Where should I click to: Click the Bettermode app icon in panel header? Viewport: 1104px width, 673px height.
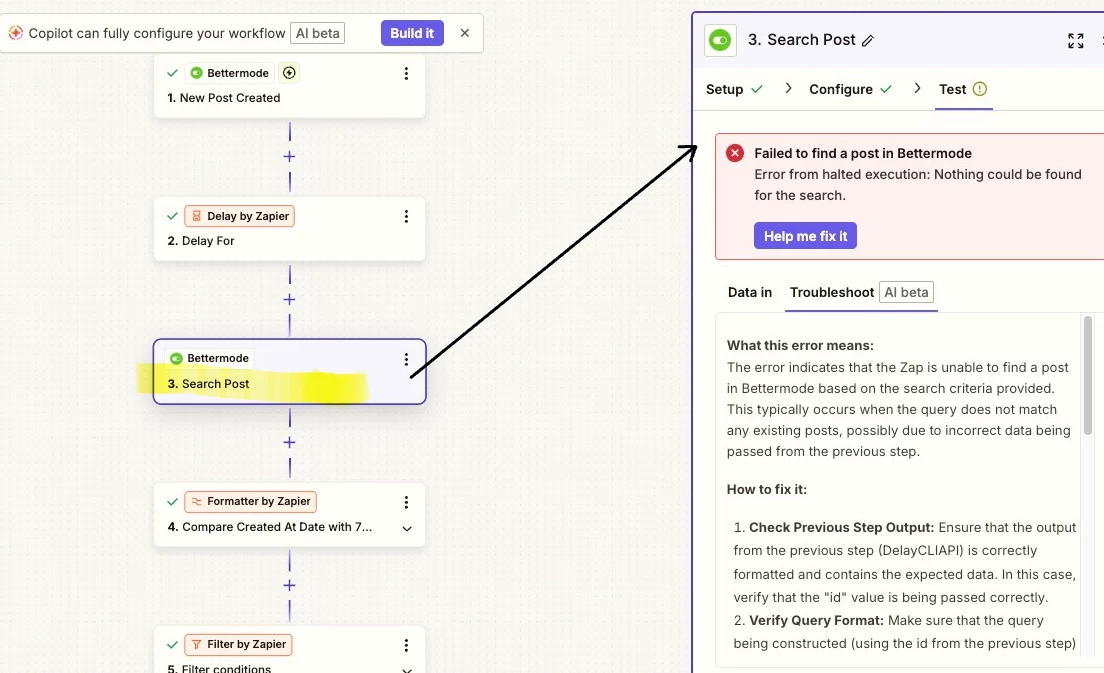[x=720, y=40]
